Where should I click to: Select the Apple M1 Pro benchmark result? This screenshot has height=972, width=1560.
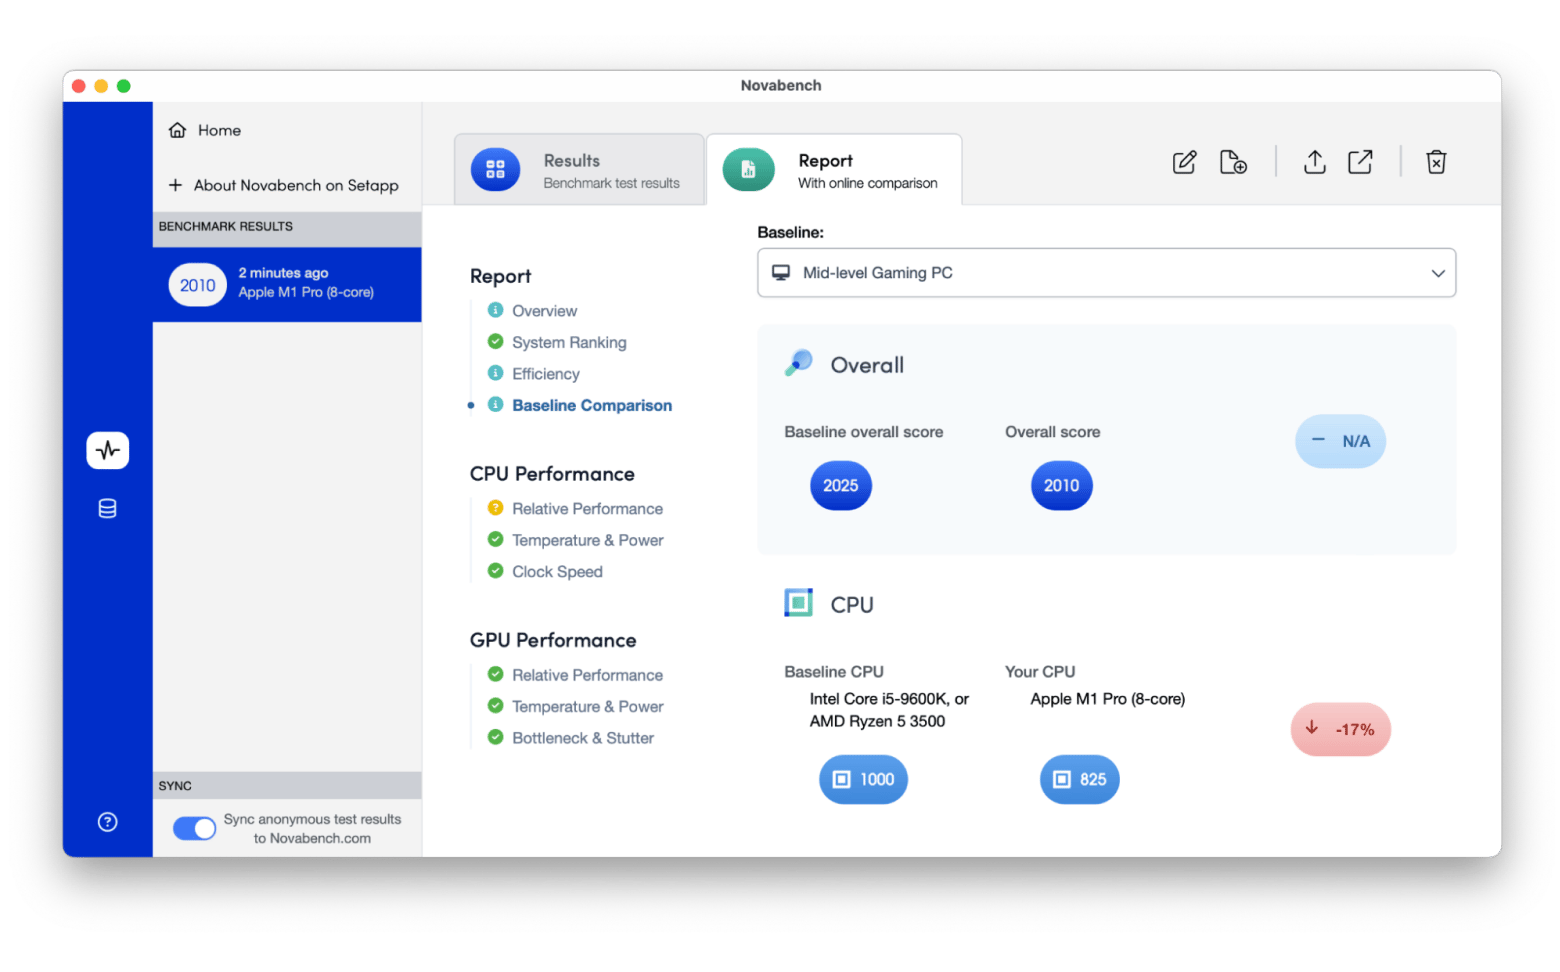(x=287, y=285)
